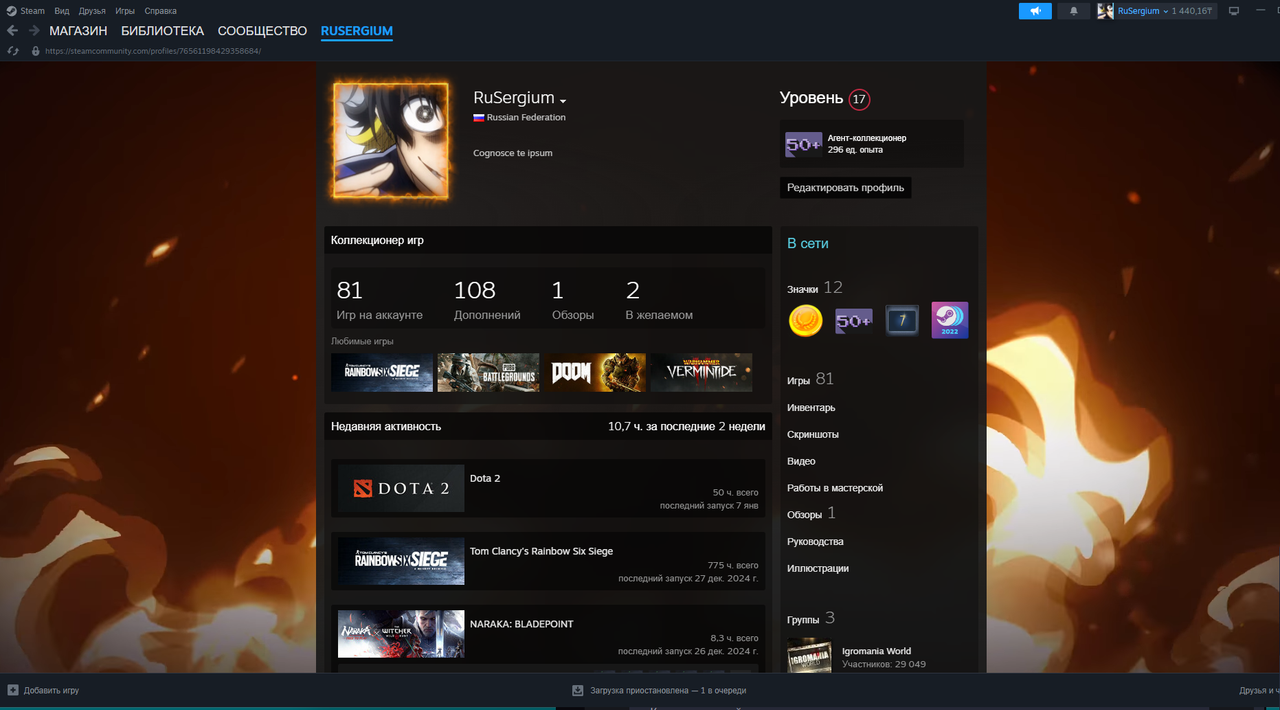Open the Igromania World group link
The image size is (1280, 710).
click(x=876, y=651)
